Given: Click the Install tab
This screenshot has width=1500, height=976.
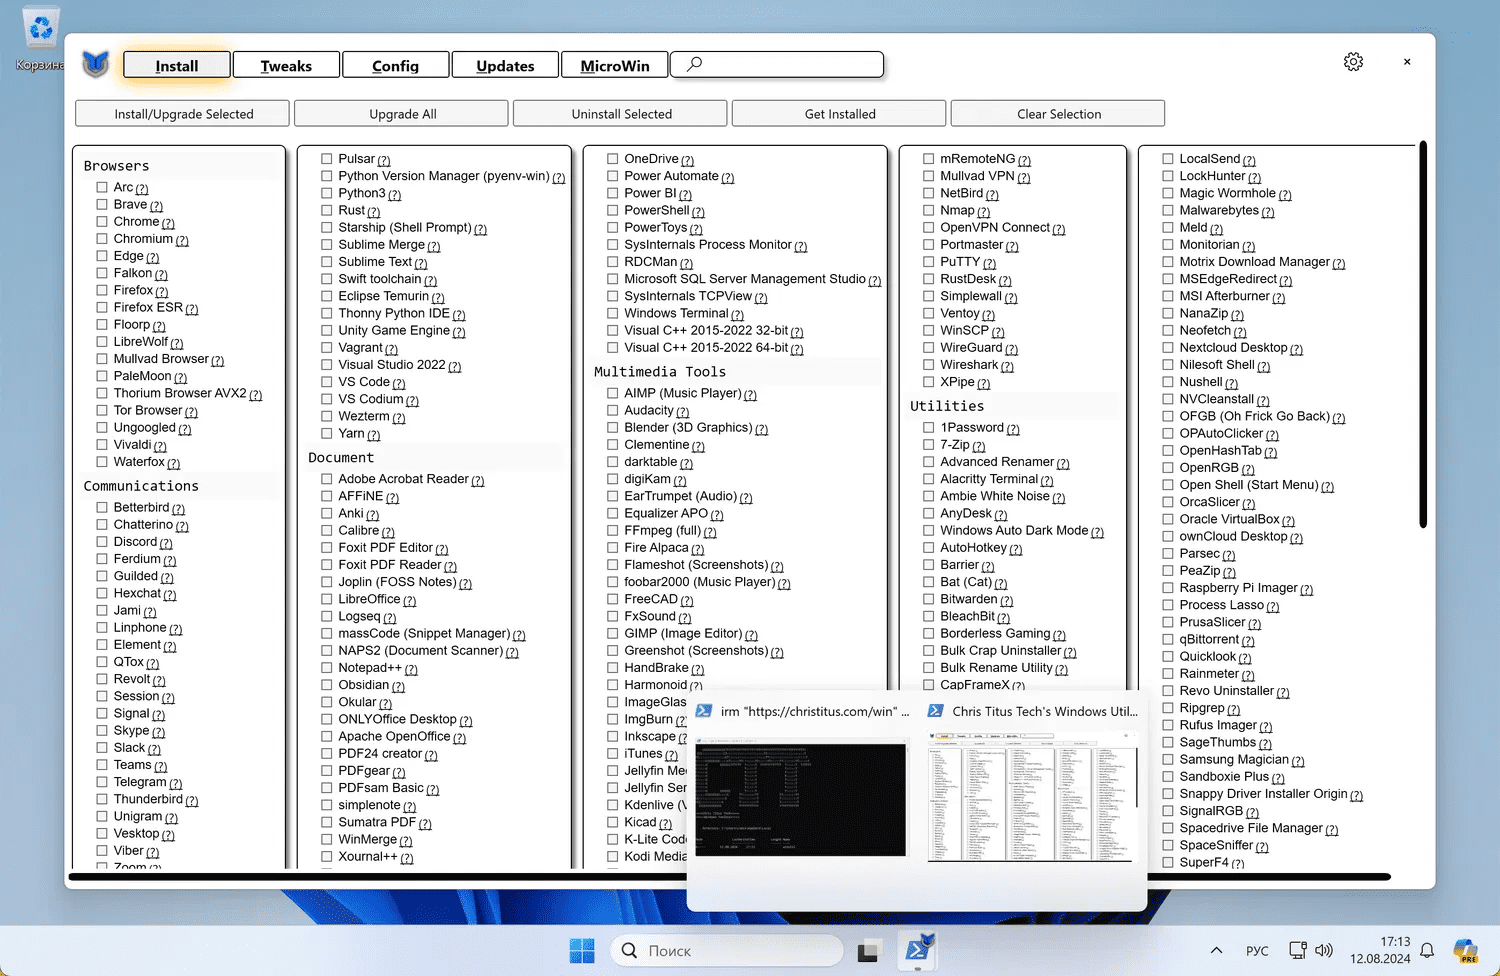Looking at the screenshot, I should point(177,65).
